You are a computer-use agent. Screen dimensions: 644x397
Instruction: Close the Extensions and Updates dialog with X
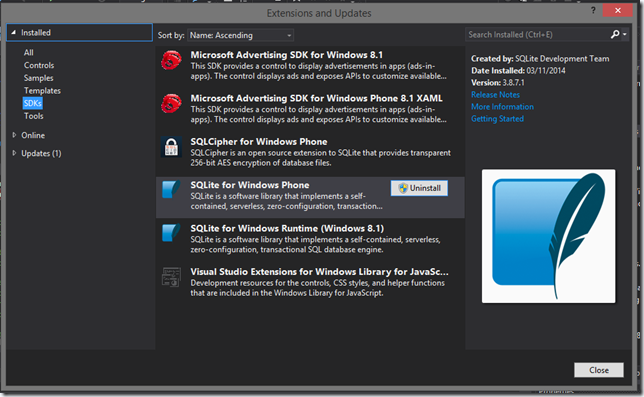[x=618, y=10]
